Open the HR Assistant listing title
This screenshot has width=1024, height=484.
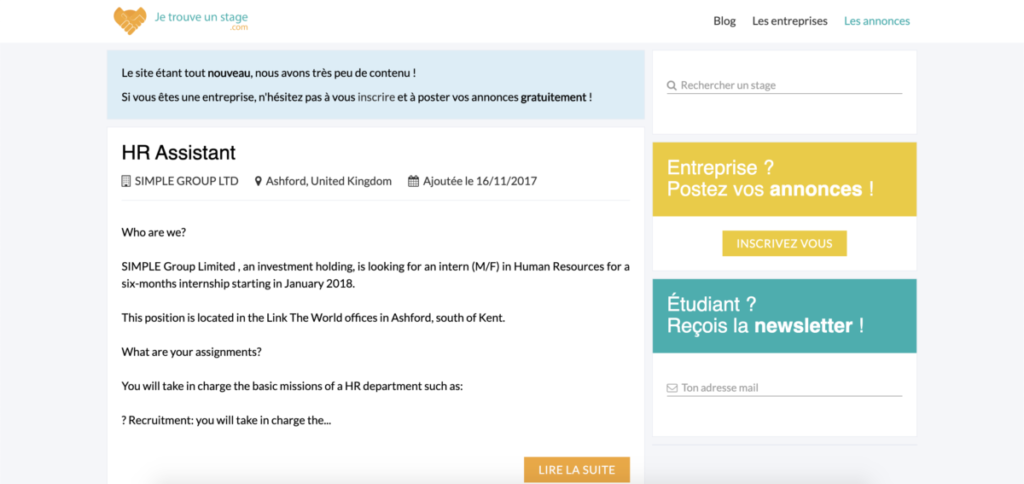178,153
